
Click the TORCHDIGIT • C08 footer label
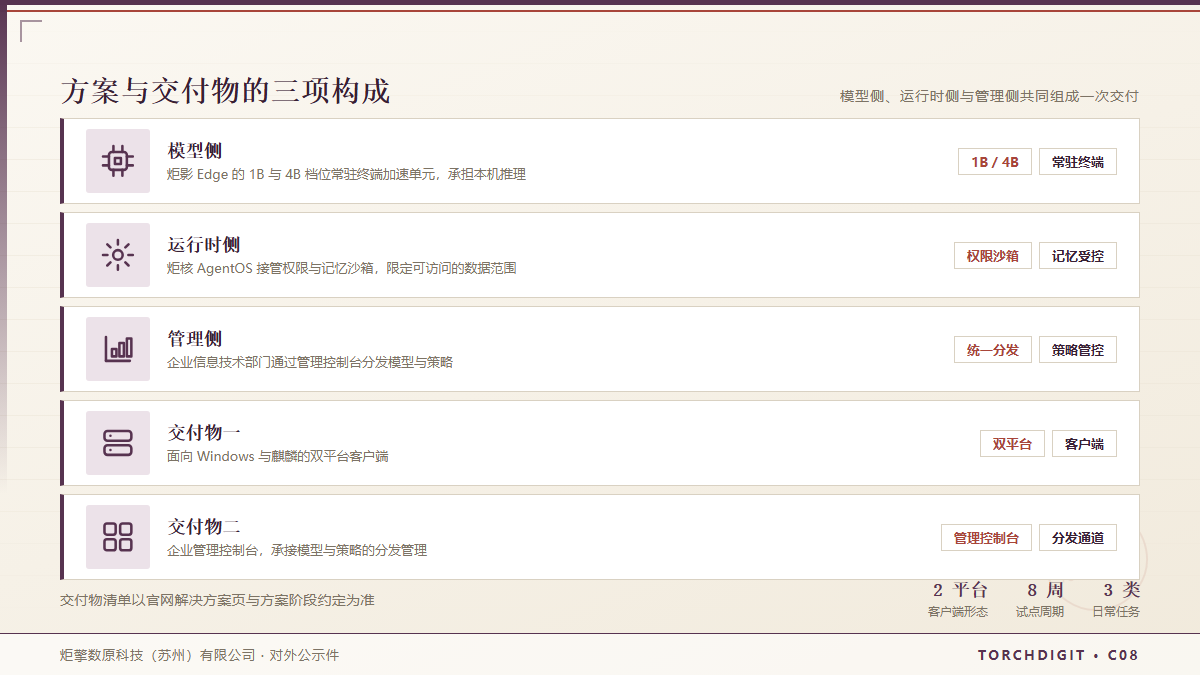(x=1058, y=656)
